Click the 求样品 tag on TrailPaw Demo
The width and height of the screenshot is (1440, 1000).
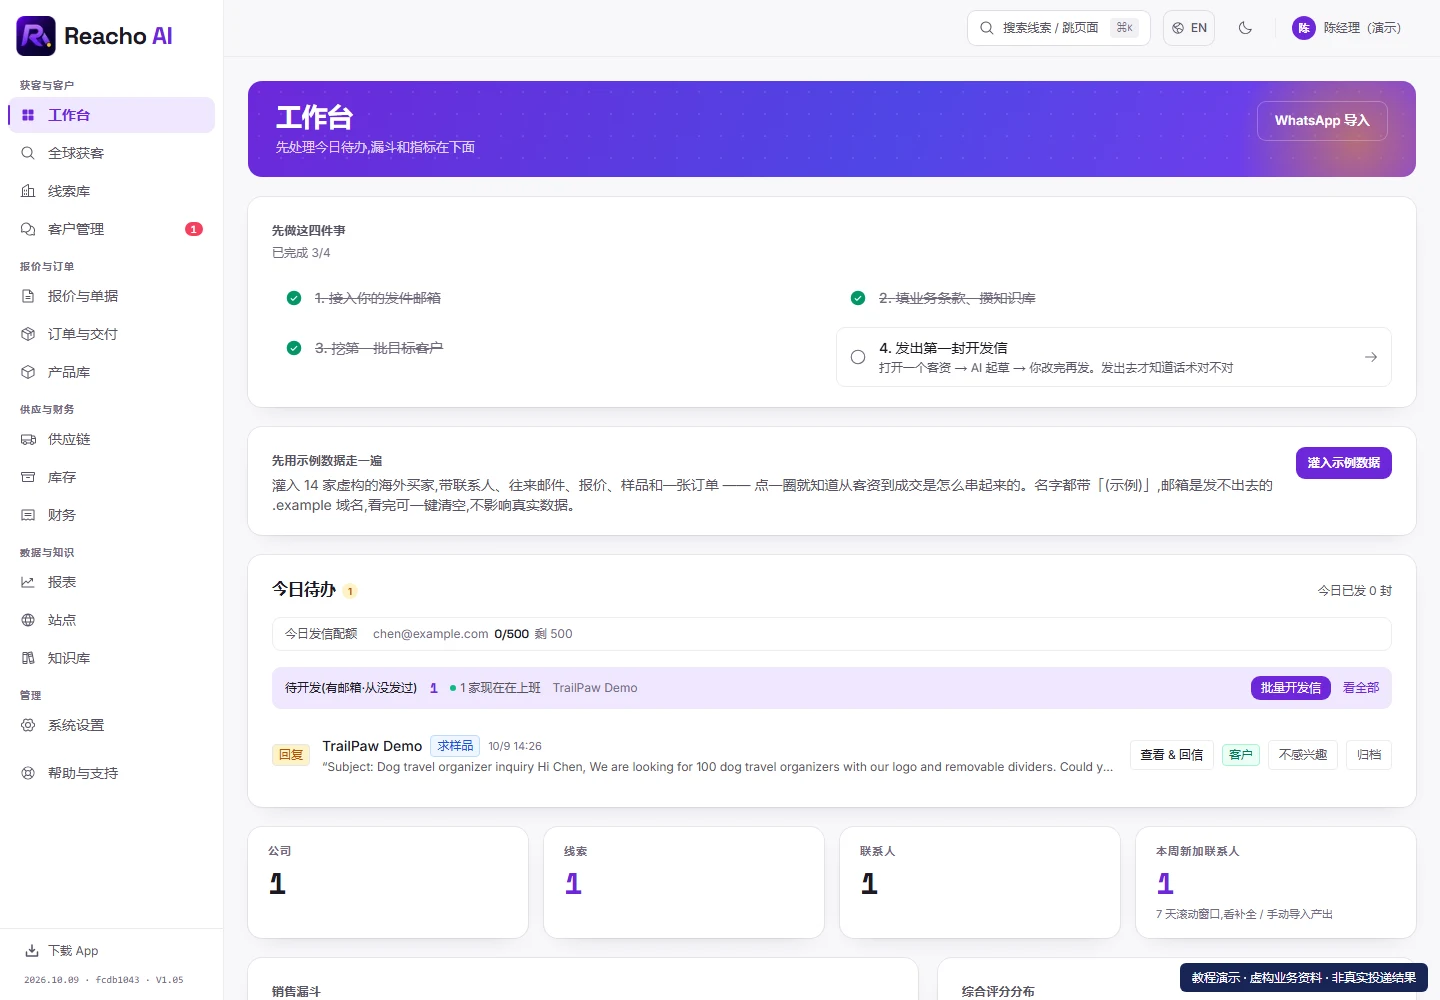pyautogui.click(x=455, y=746)
